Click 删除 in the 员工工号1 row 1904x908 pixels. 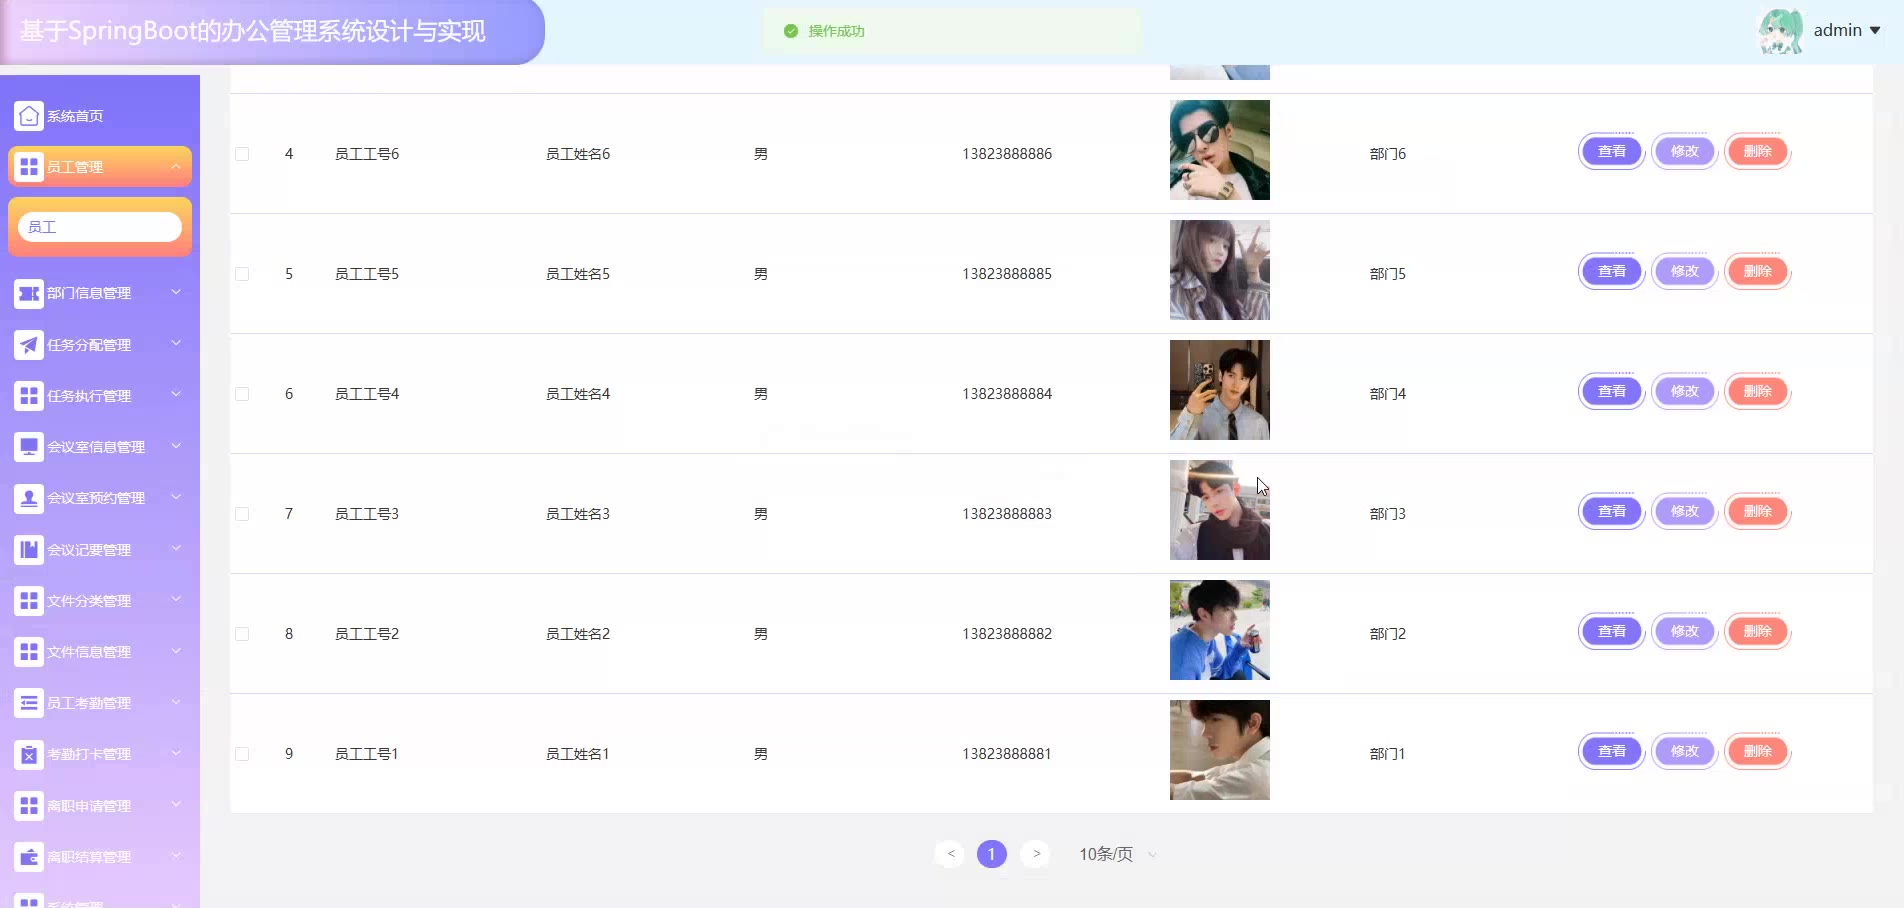pos(1757,752)
